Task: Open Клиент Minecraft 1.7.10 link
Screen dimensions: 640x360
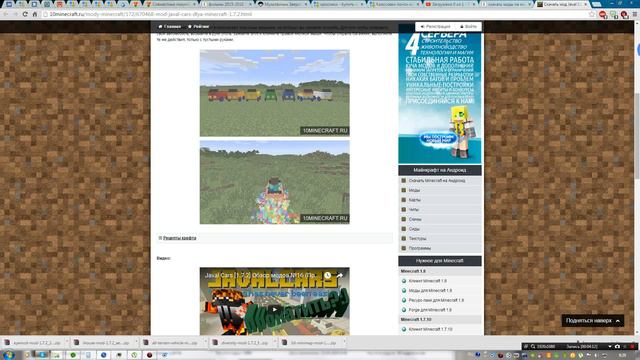Action: [430, 329]
